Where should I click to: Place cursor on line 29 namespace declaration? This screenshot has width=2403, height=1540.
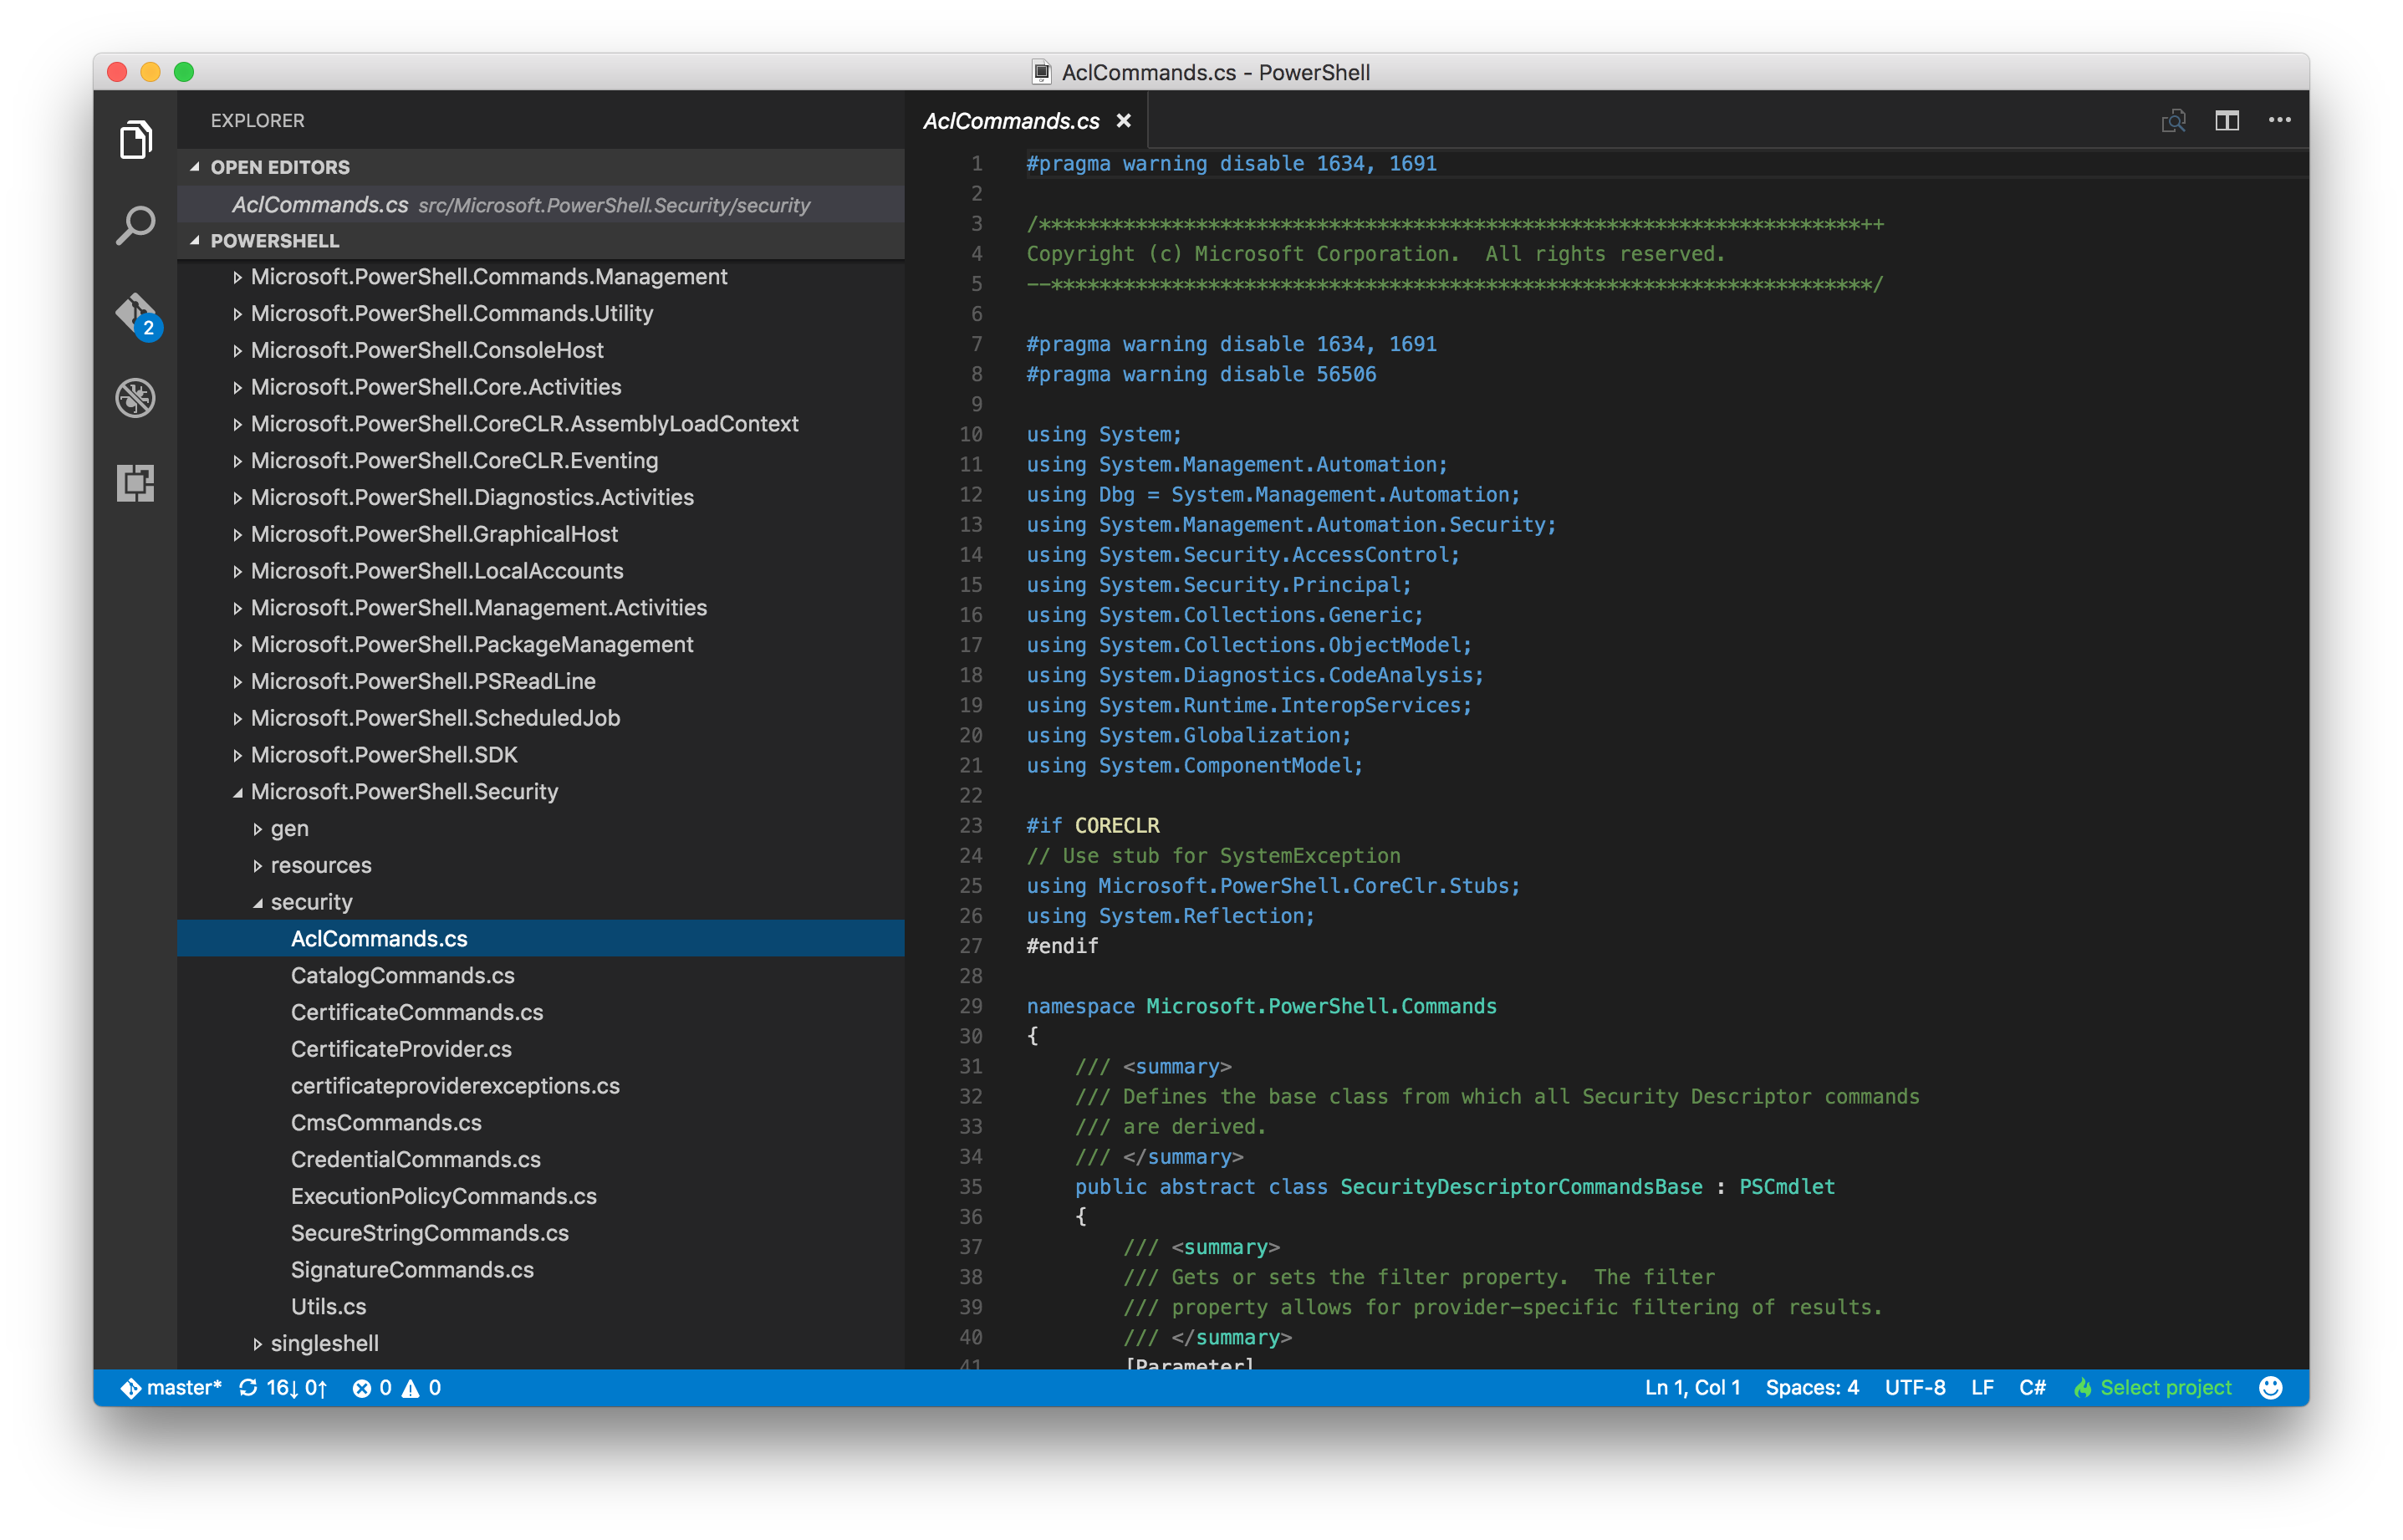coord(1261,1006)
